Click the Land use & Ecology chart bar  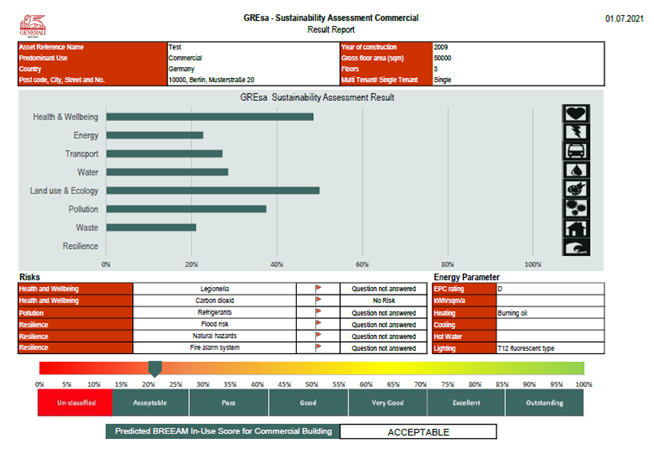213,191
